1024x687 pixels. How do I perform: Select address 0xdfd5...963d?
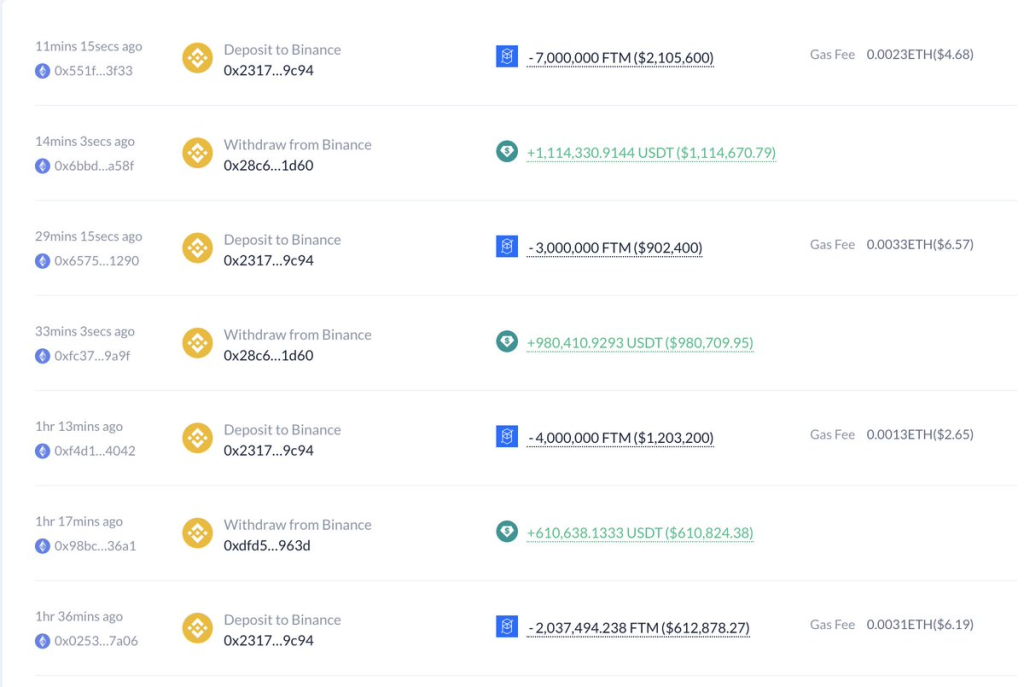(267, 545)
